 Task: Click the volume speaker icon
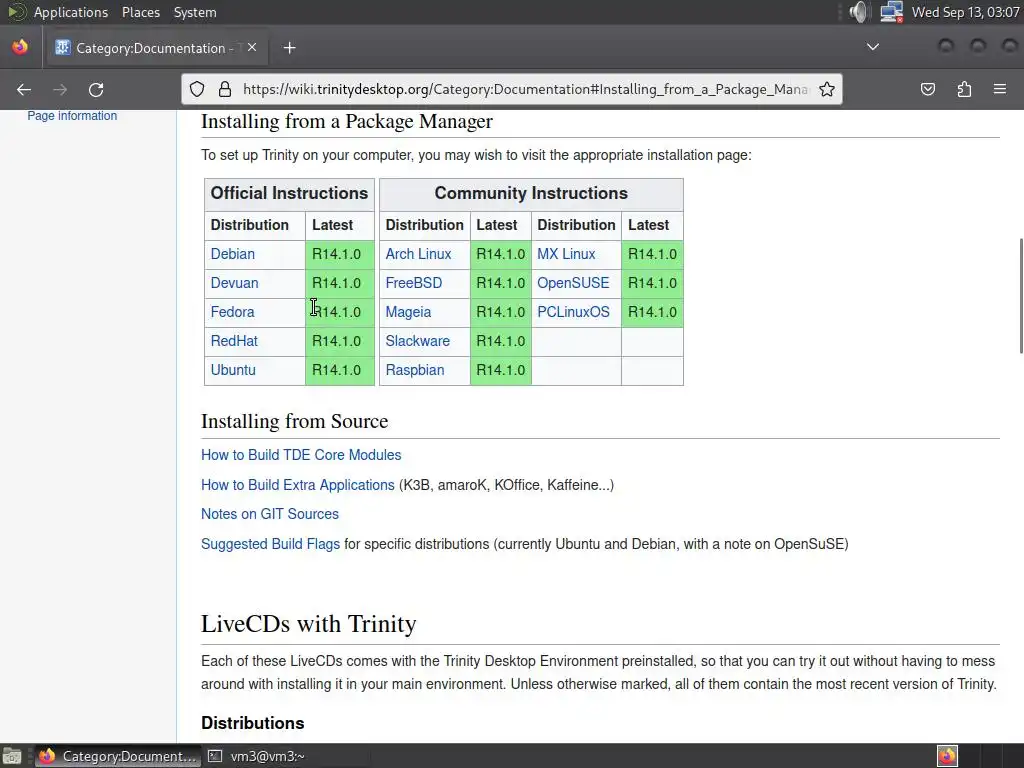pyautogui.click(x=859, y=12)
